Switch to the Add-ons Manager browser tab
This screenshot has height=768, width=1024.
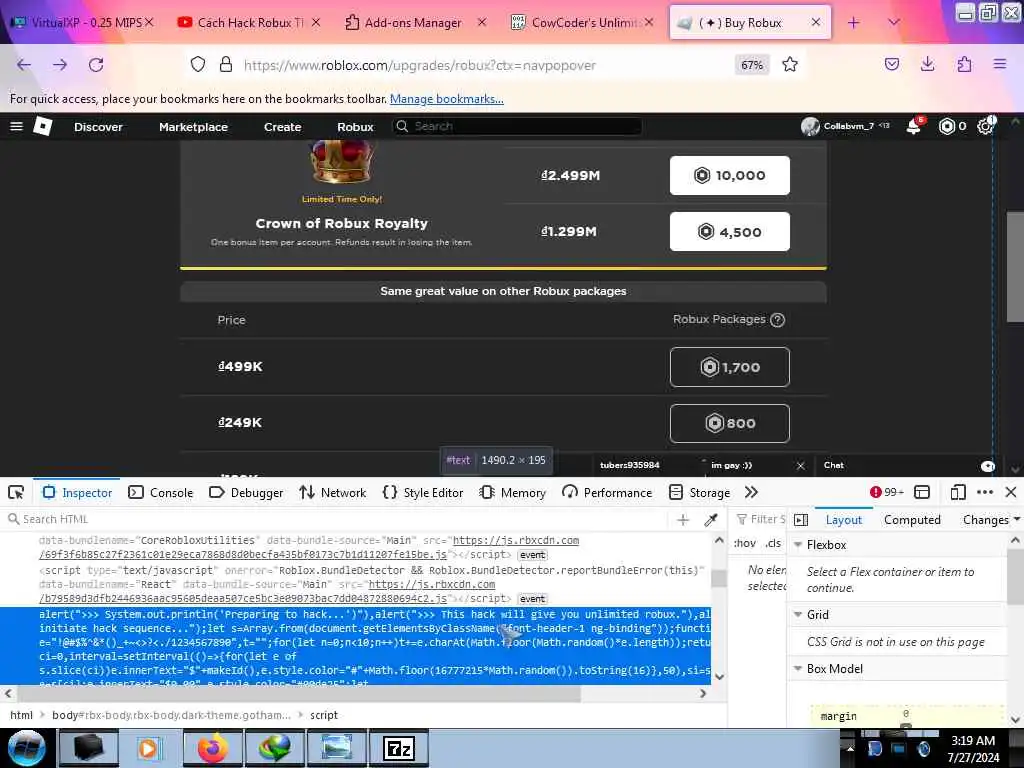(x=413, y=22)
